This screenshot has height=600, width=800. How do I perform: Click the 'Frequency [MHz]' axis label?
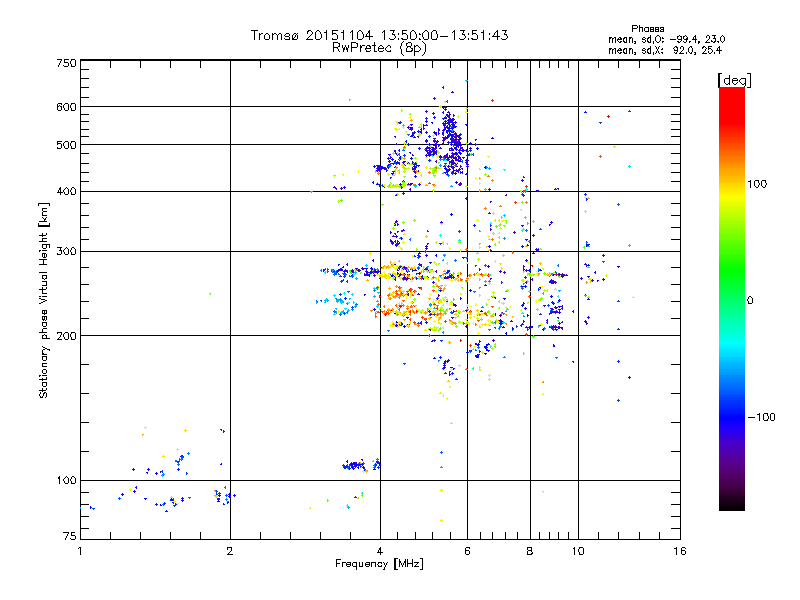[379, 564]
